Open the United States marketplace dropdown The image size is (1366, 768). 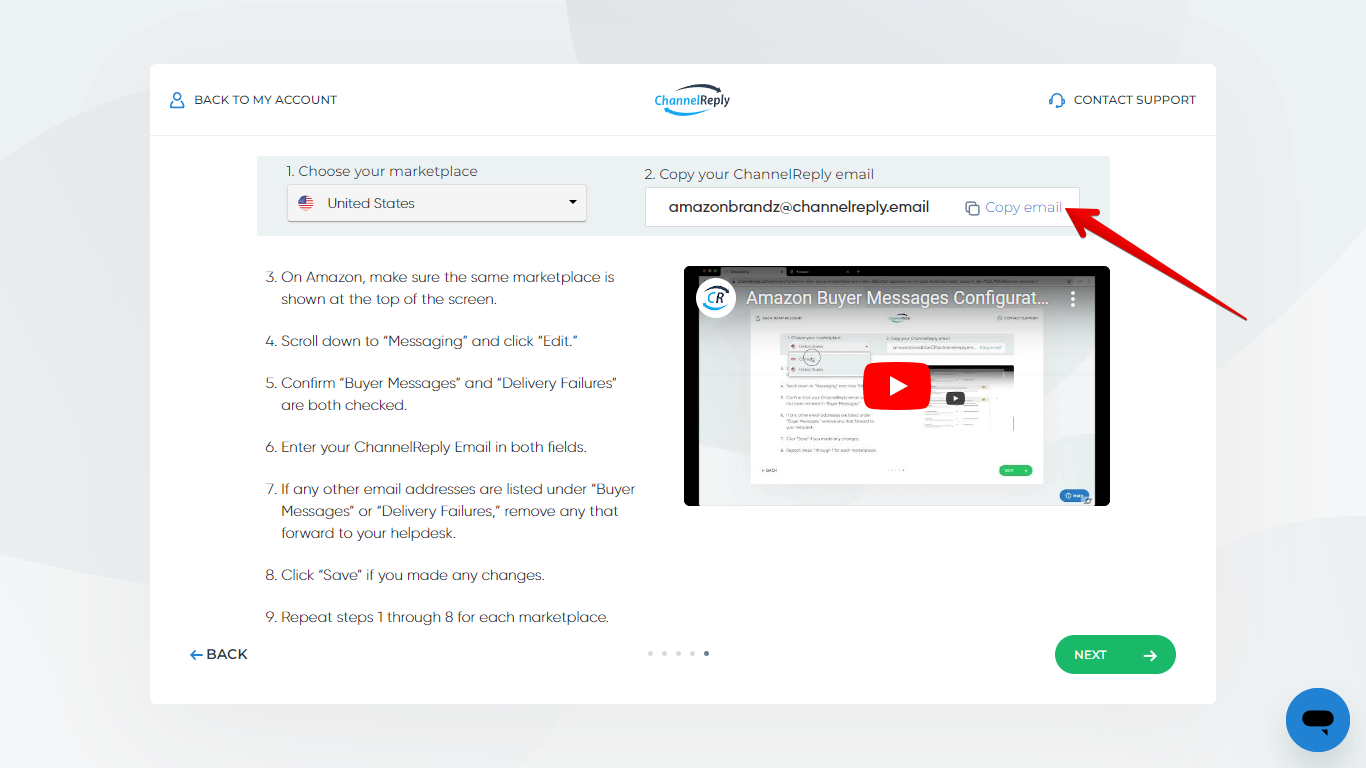437,203
